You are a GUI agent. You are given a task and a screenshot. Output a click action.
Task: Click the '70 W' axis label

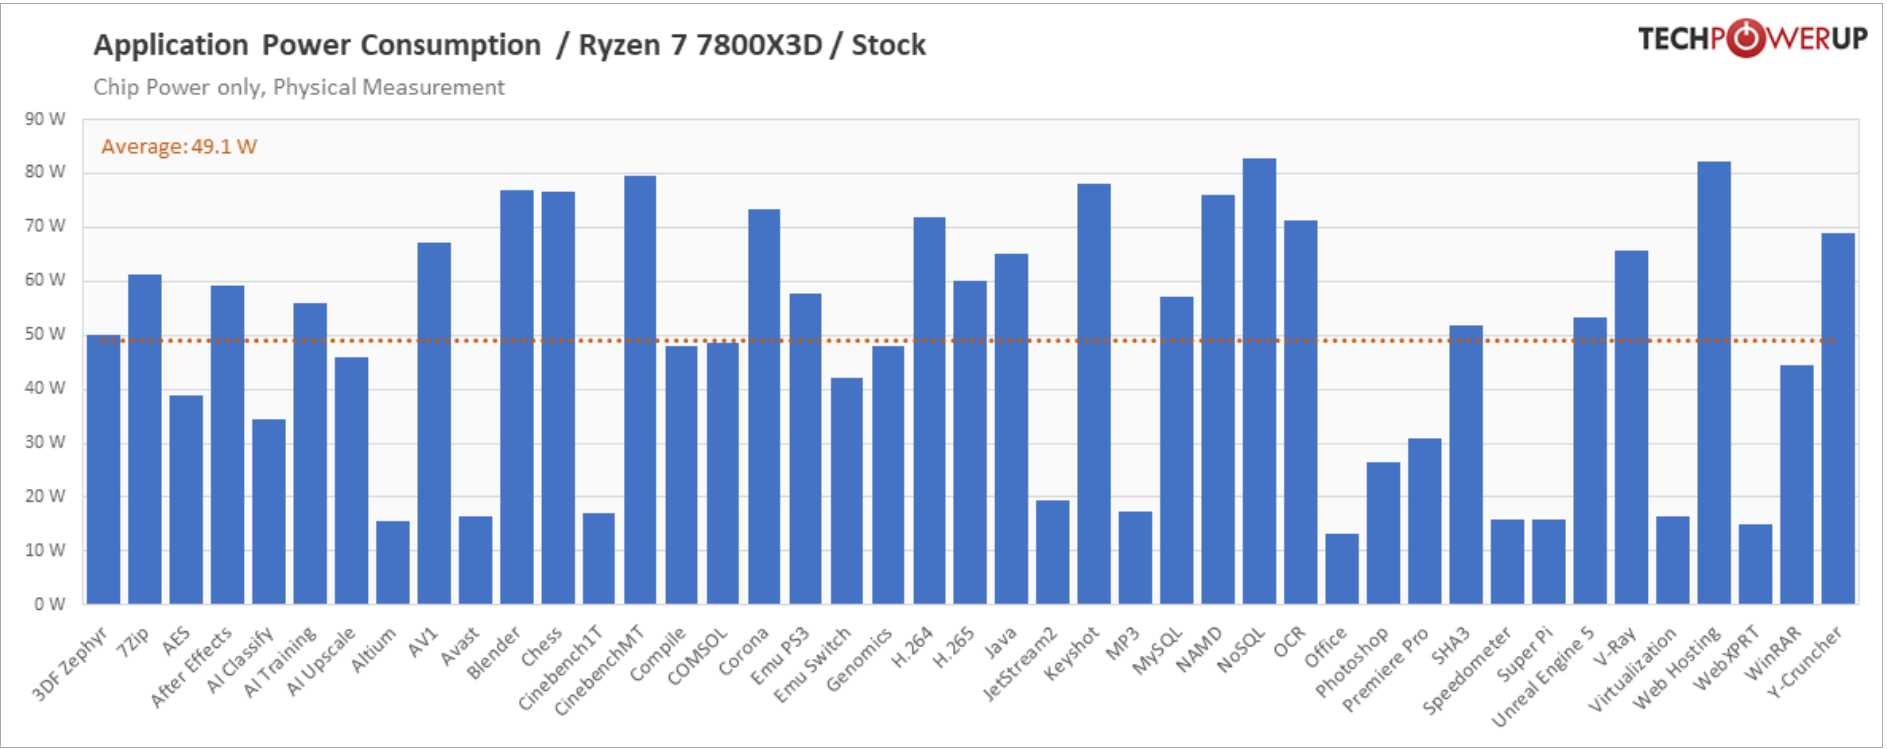[x=45, y=226]
